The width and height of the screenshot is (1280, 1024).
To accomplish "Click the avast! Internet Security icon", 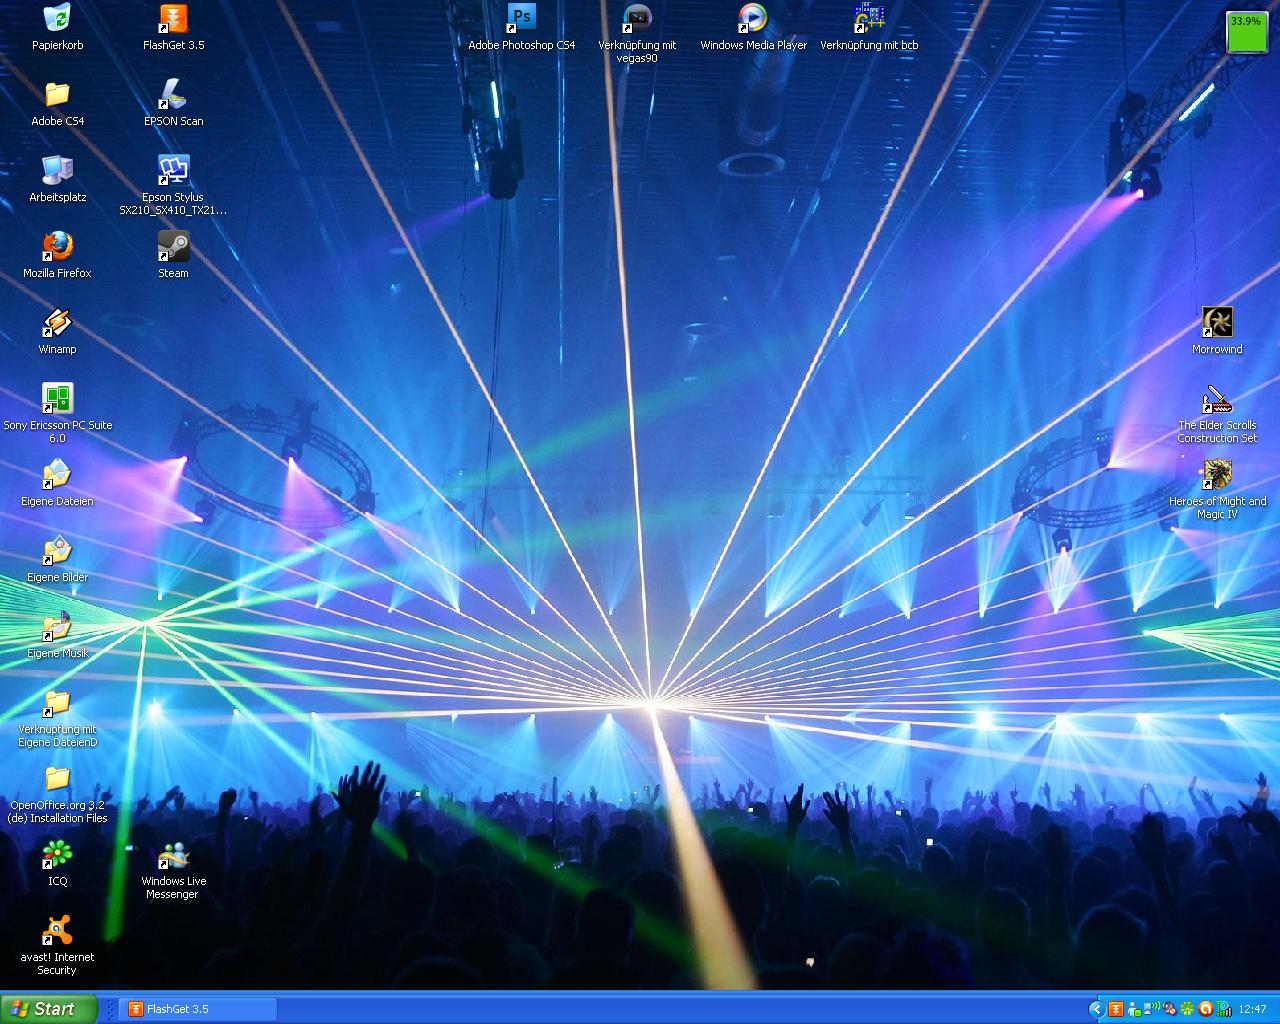I will click(x=57, y=931).
